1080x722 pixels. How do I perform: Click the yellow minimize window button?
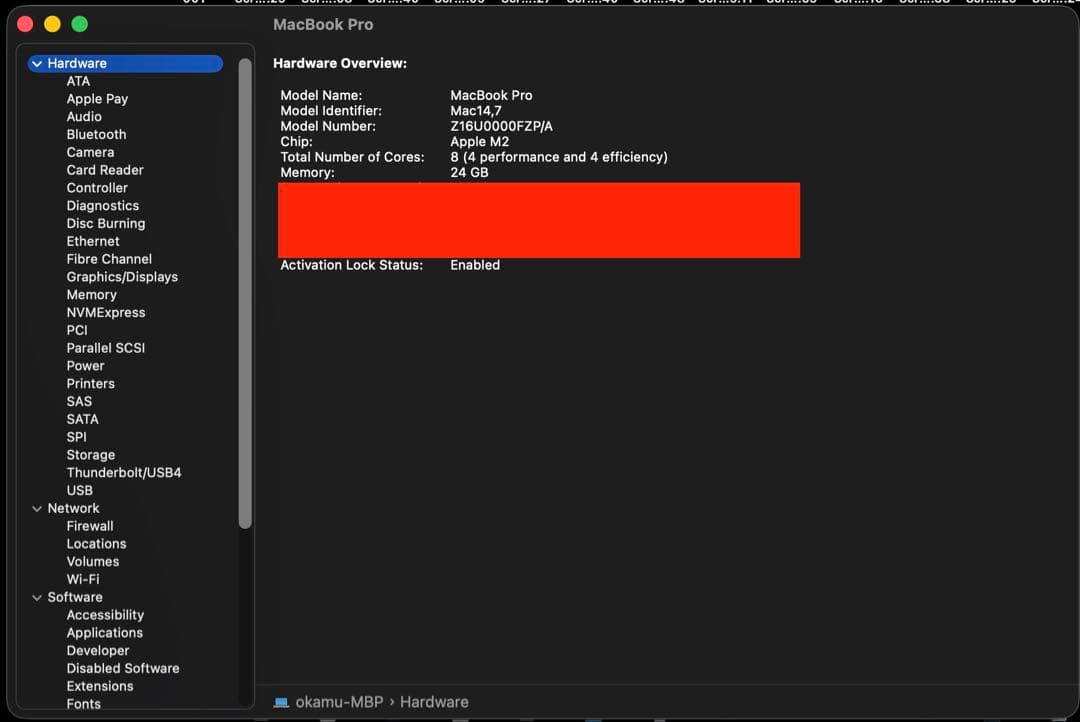53,25
